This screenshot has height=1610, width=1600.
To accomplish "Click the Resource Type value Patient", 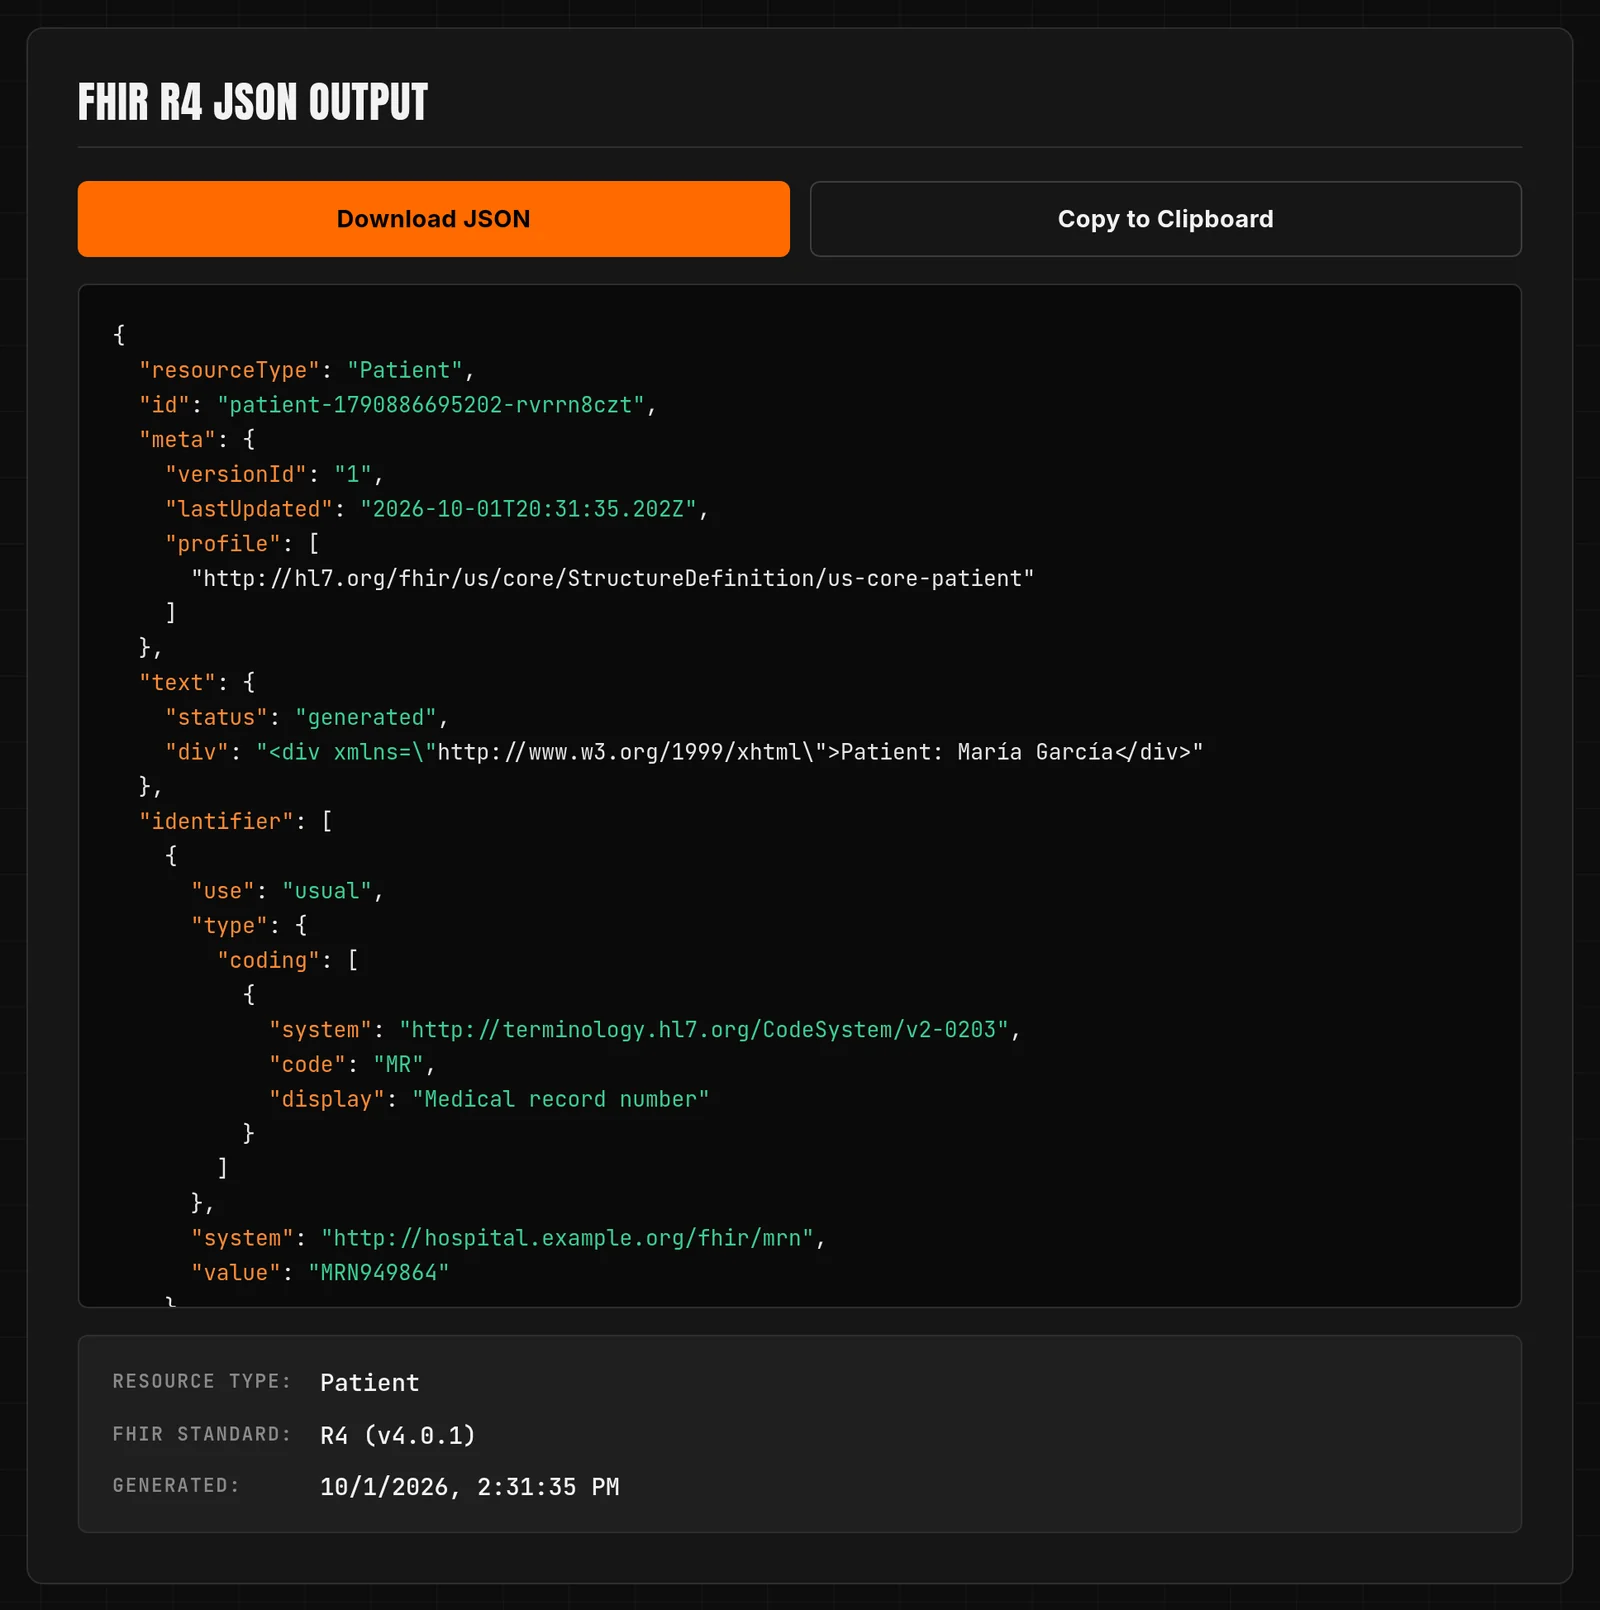I will (x=370, y=1383).
